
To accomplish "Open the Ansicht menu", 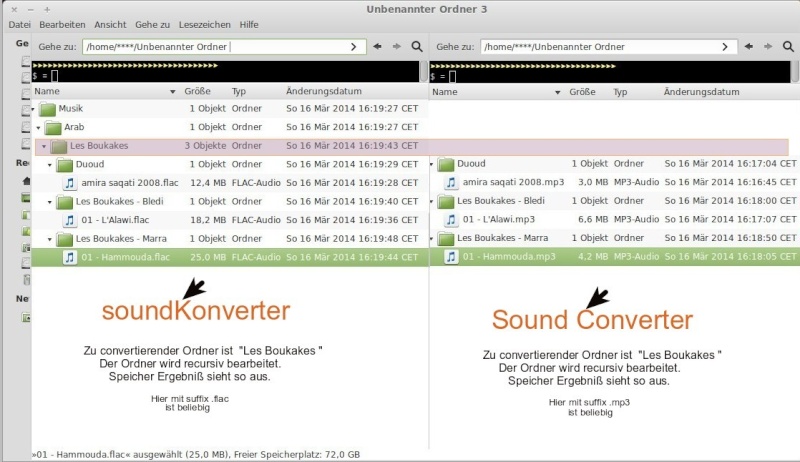I will tap(110, 23).
